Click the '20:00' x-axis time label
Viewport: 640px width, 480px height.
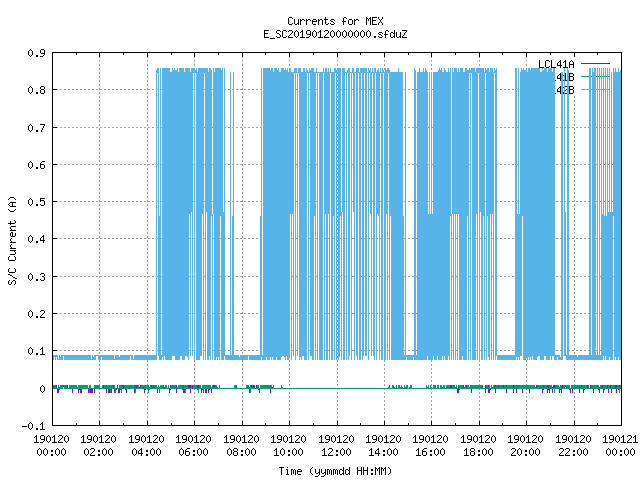pos(525,452)
